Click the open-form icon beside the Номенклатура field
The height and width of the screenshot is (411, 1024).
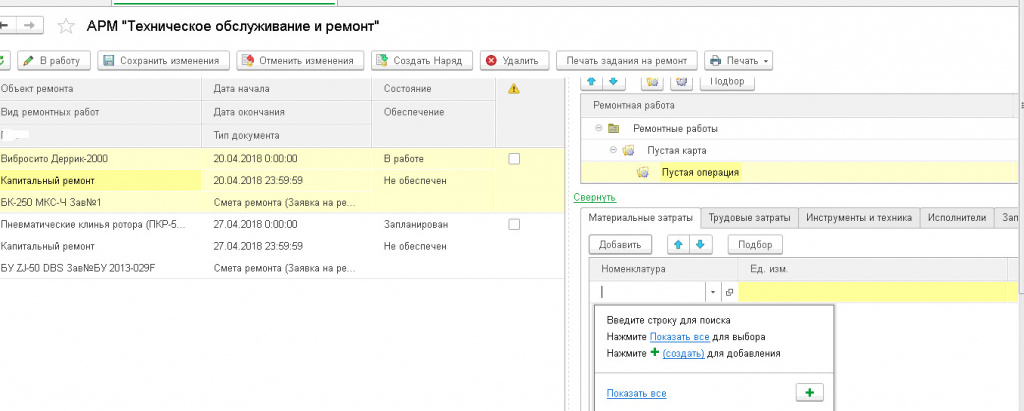coord(729,292)
